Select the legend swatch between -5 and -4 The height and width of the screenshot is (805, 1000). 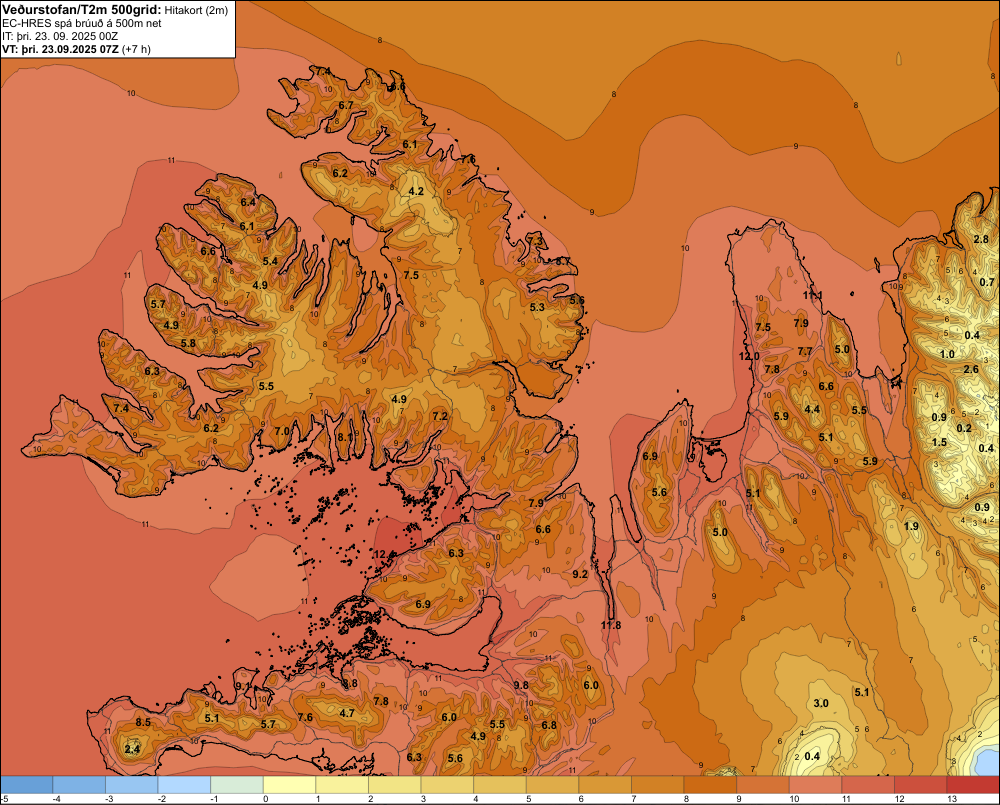tap(27, 785)
